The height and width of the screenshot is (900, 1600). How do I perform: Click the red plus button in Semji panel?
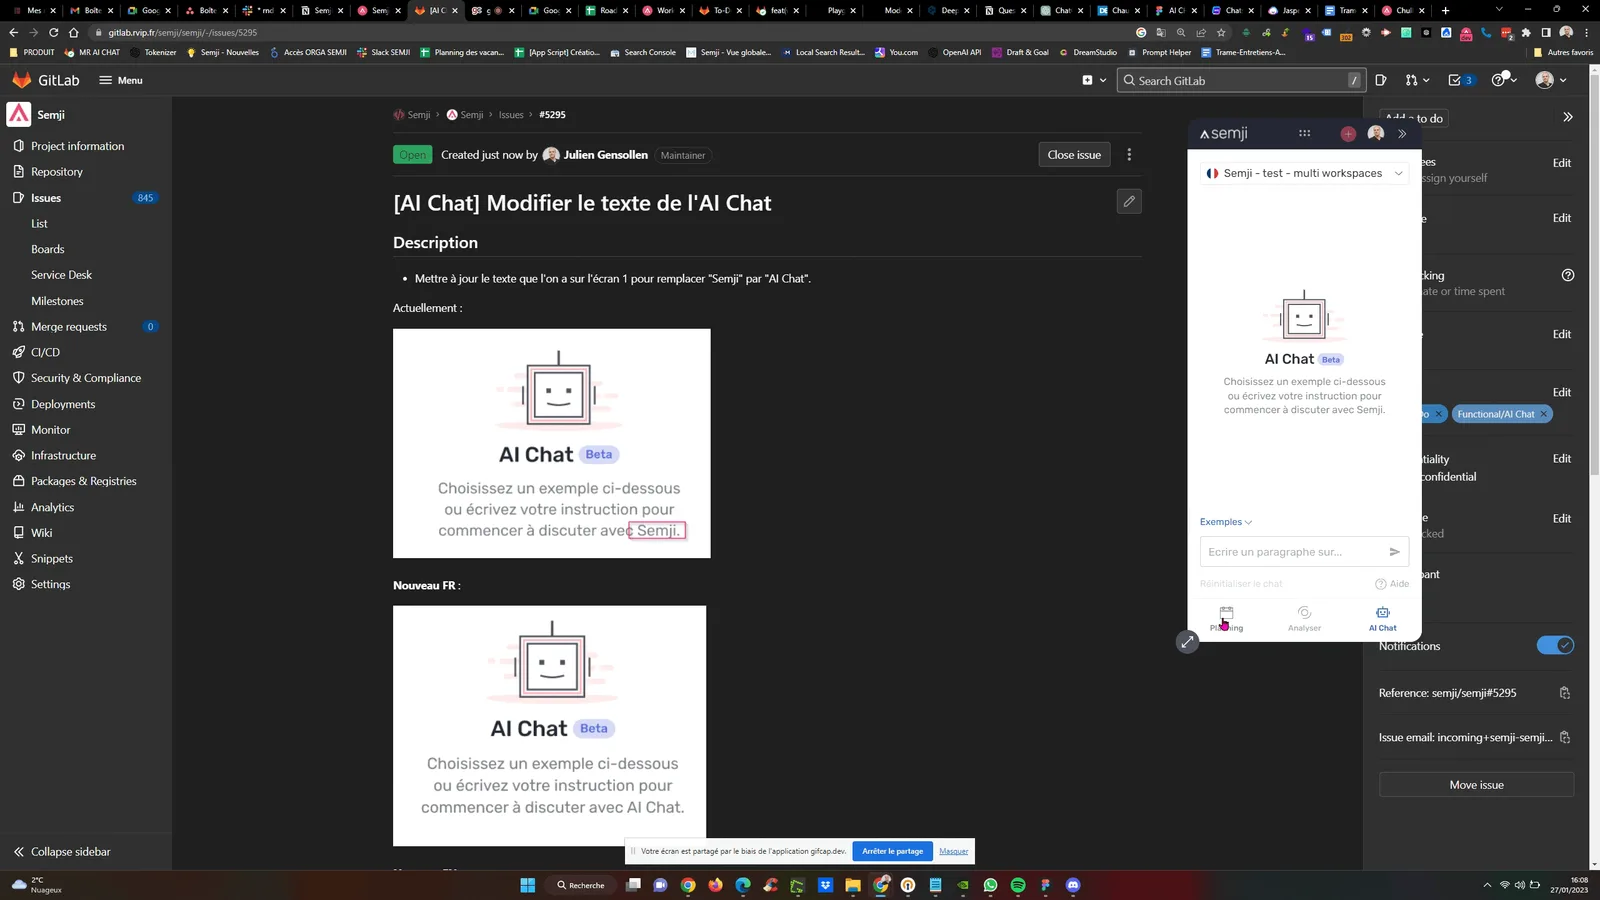tap(1348, 134)
